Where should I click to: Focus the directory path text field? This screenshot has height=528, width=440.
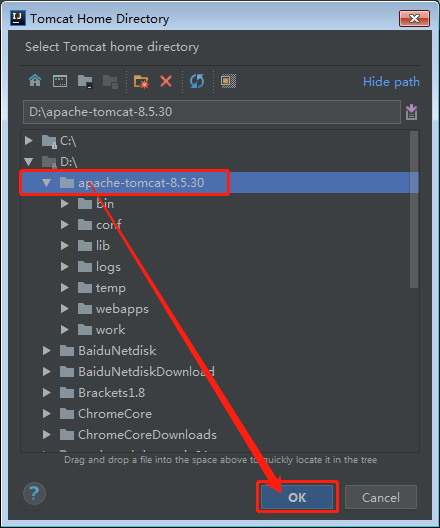(x=212, y=112)
